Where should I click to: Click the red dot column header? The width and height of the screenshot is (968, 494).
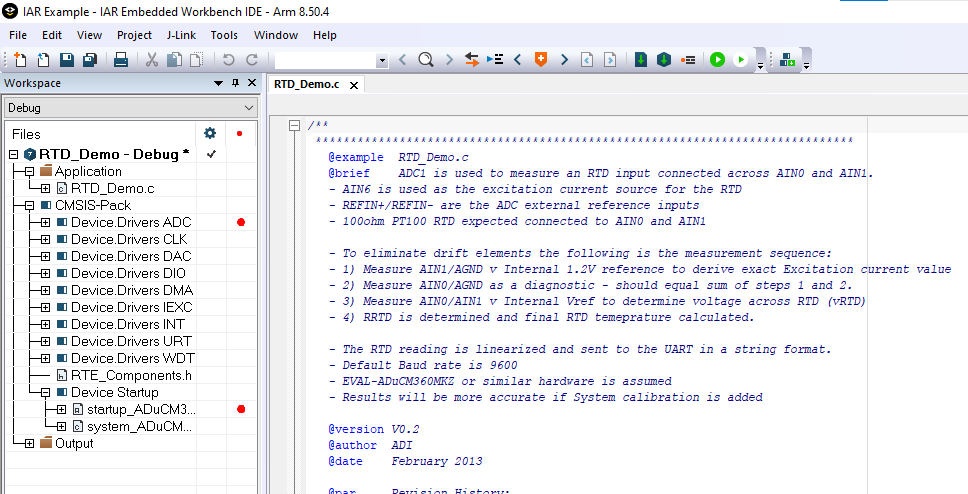pyautogui.click(x=240, y=133)
